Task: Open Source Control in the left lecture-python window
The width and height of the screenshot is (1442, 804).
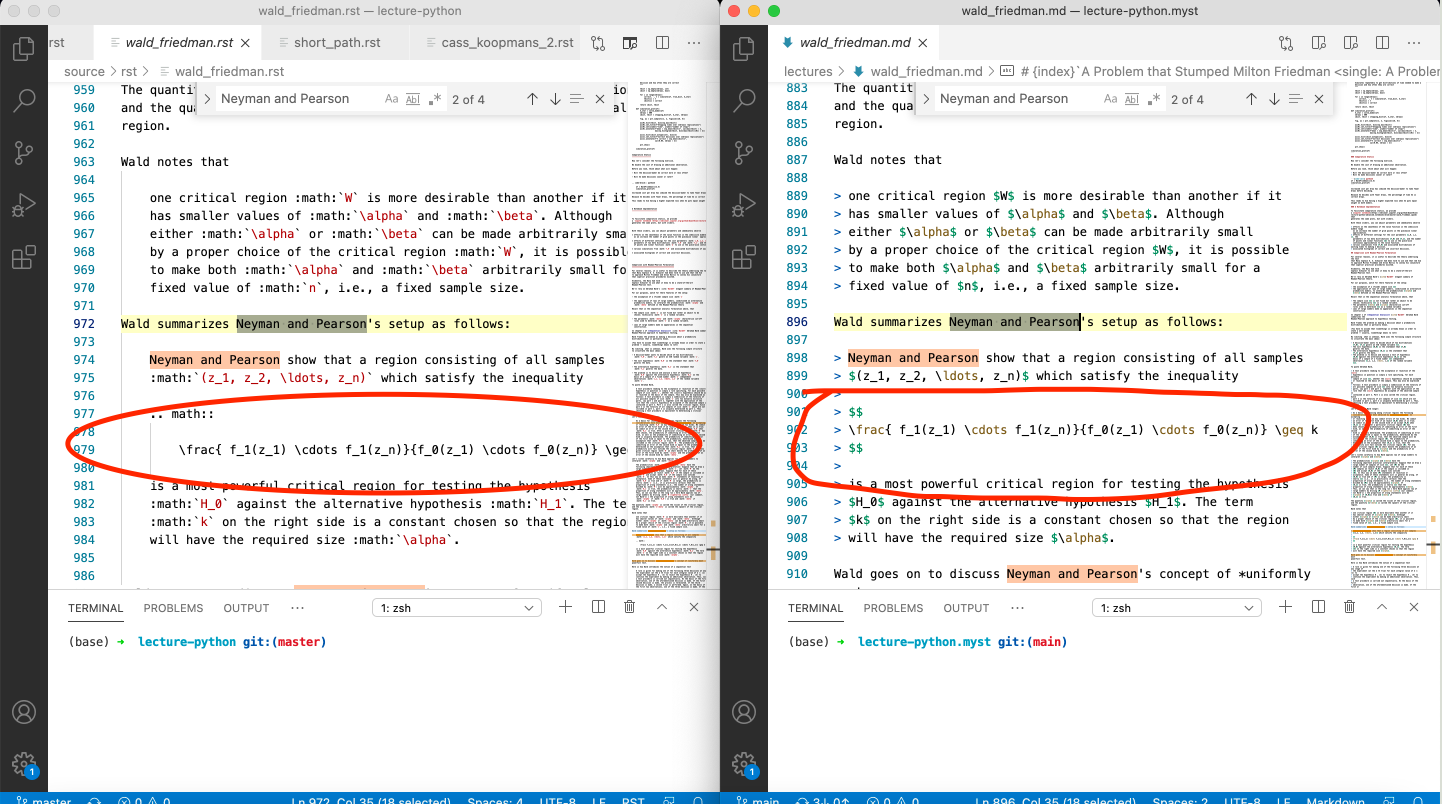Action: [x=24, y=153]
